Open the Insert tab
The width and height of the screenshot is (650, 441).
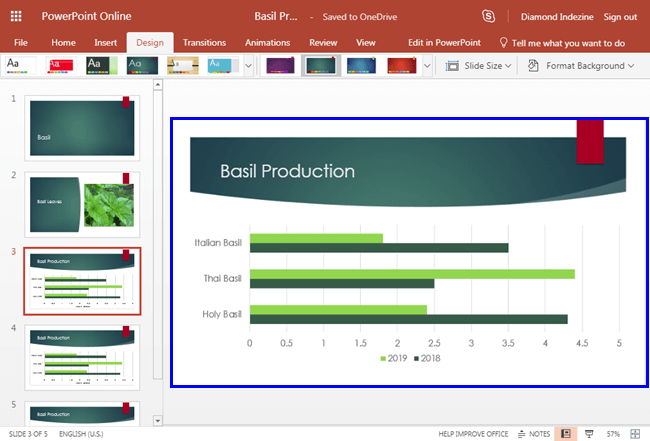coord(105,43)
